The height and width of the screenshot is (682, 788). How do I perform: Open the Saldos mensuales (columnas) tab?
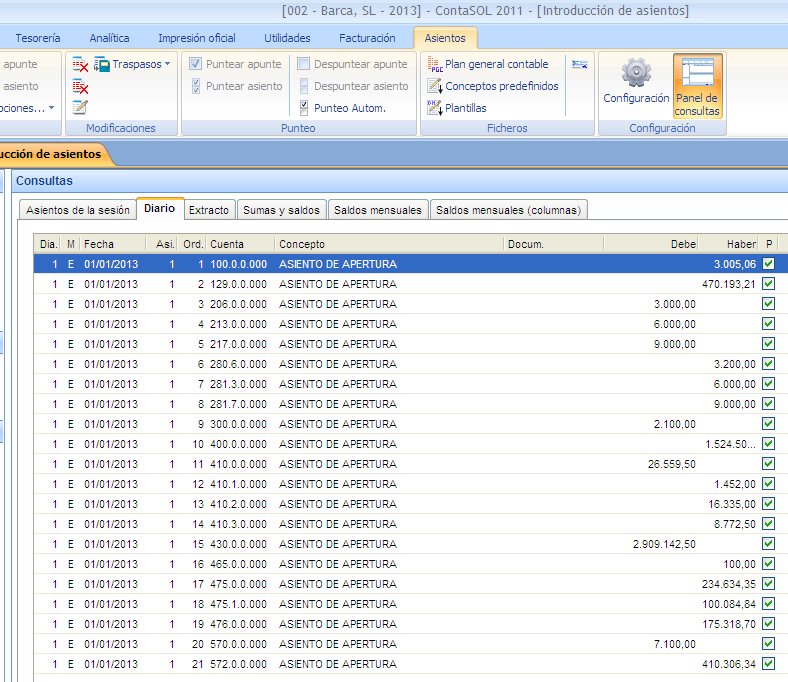coord(509,210)
